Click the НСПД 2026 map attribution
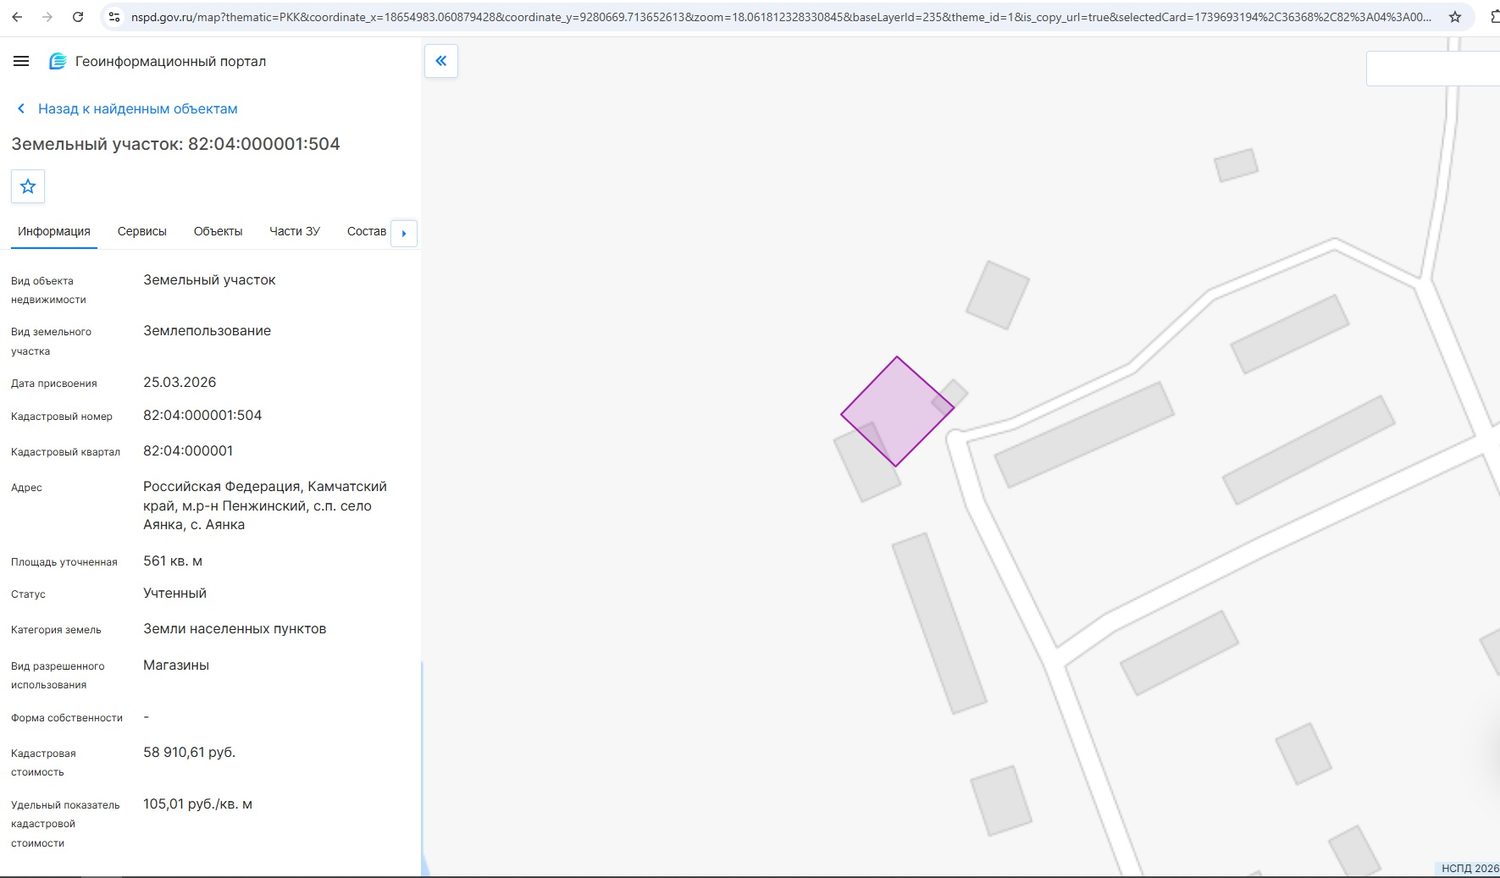 click(1470, 868)
